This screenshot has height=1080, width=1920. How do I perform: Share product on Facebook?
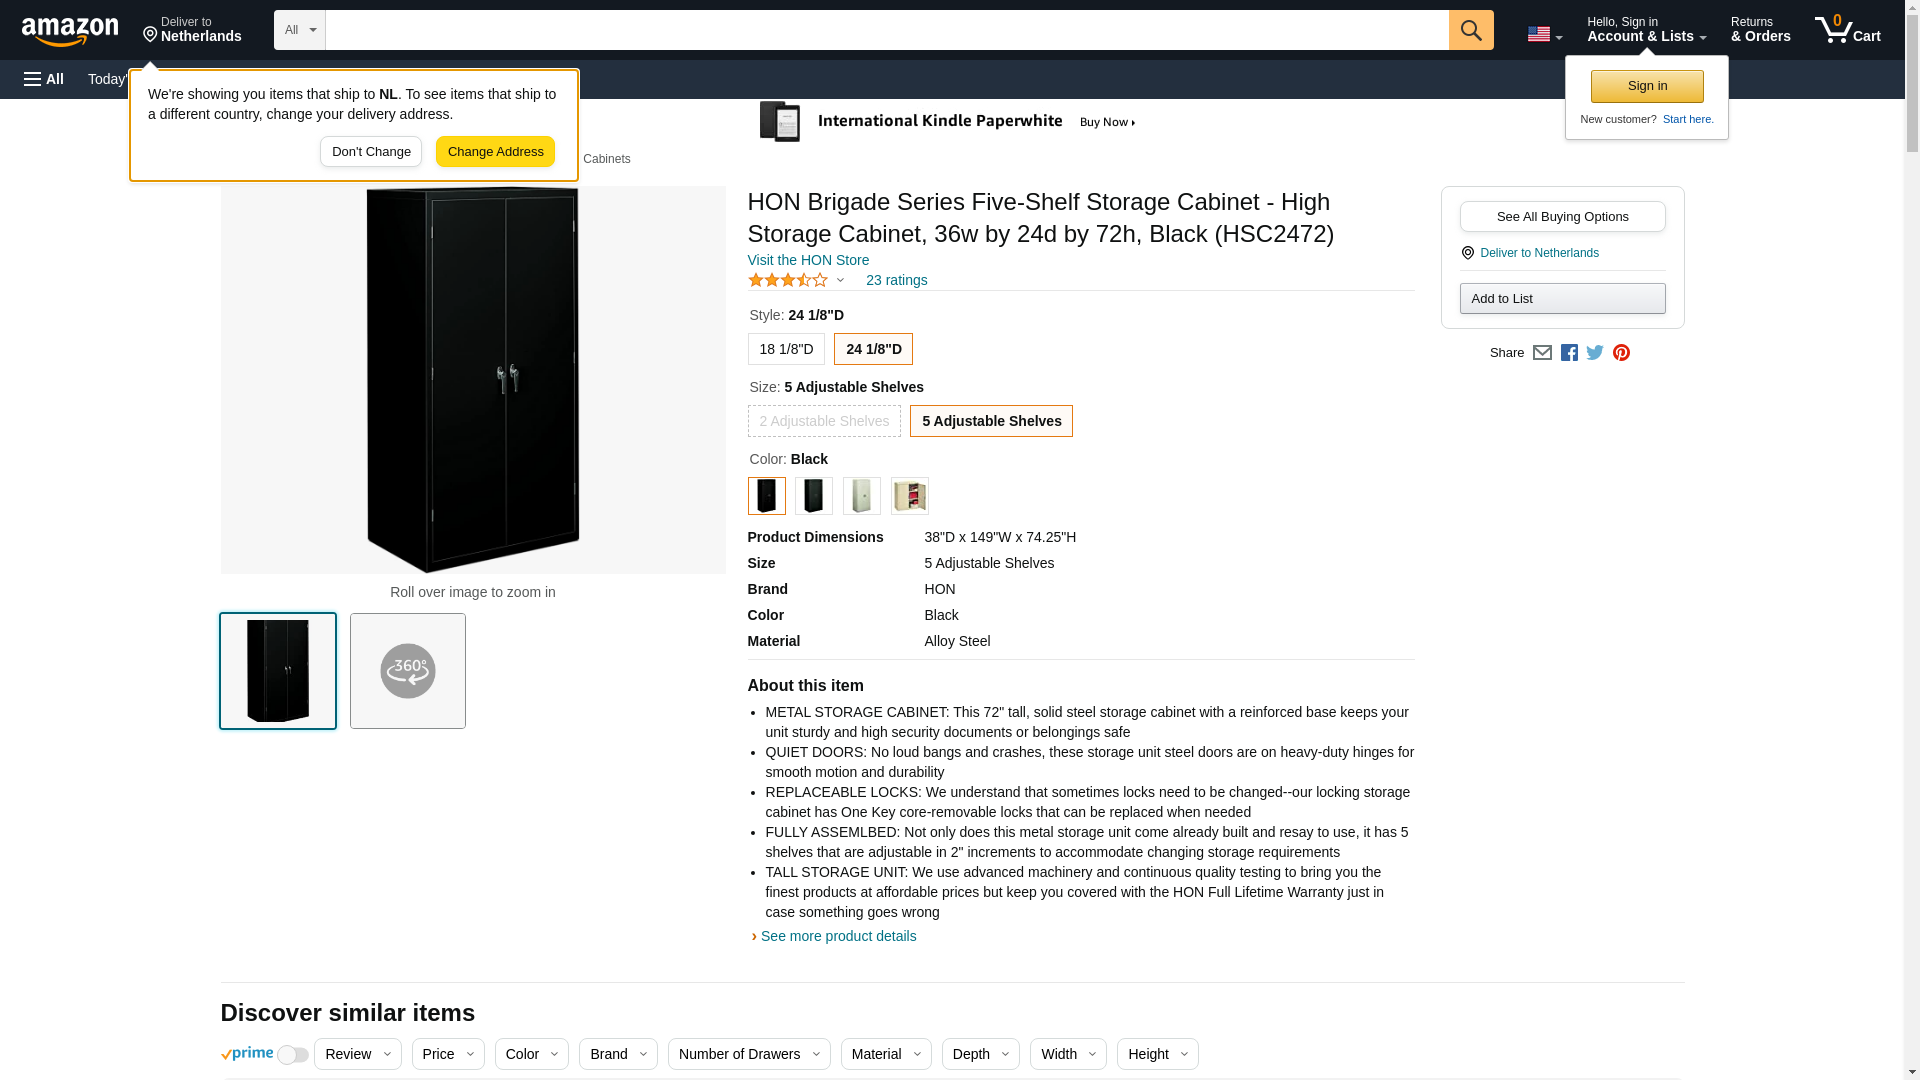pyautogui.click(x=1569, y=353)
